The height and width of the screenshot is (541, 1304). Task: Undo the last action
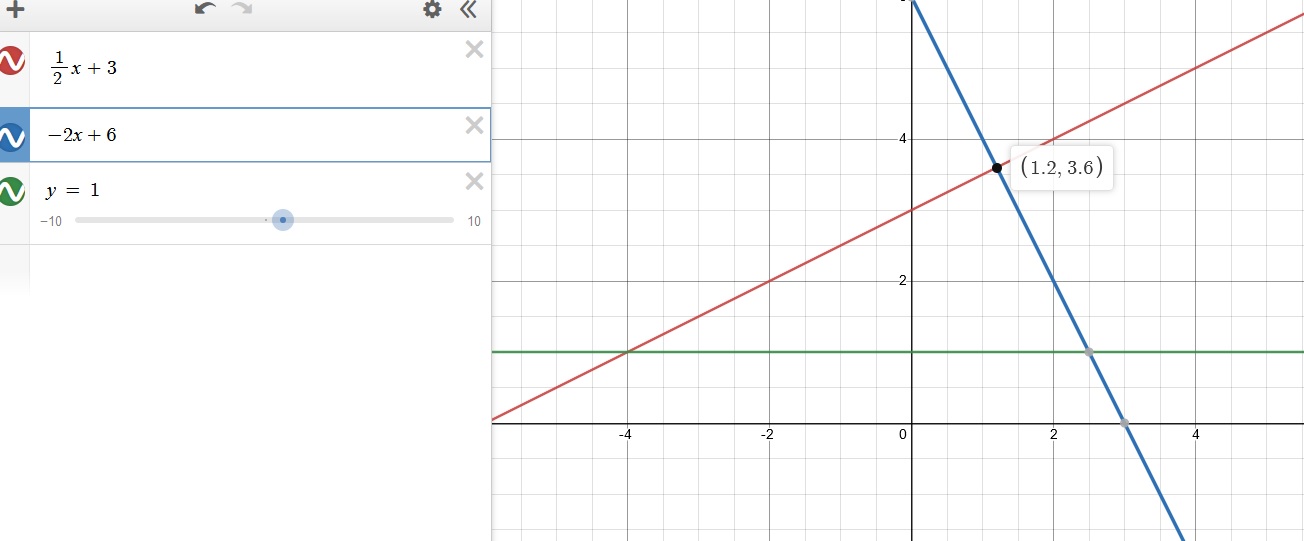tap(205, 9)
